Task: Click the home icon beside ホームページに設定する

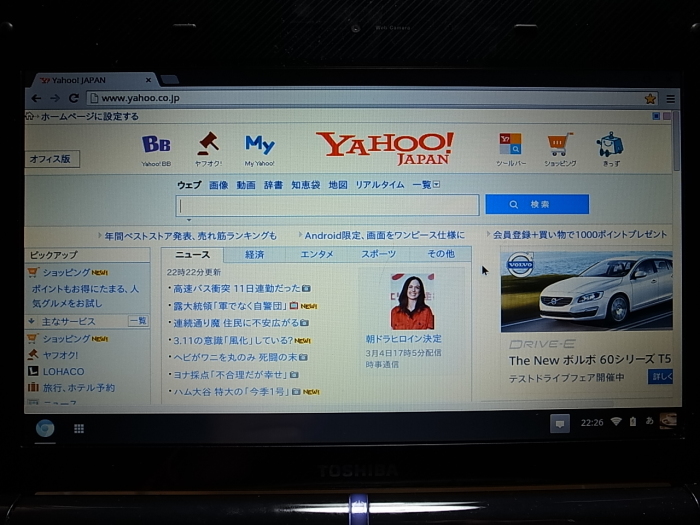Action: tap(29, 116)
